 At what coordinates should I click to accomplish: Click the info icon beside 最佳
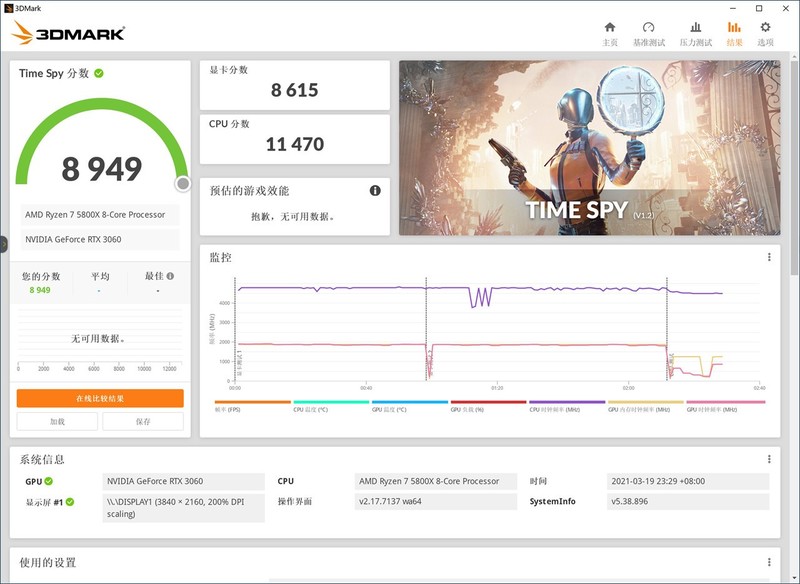(171, 276)
